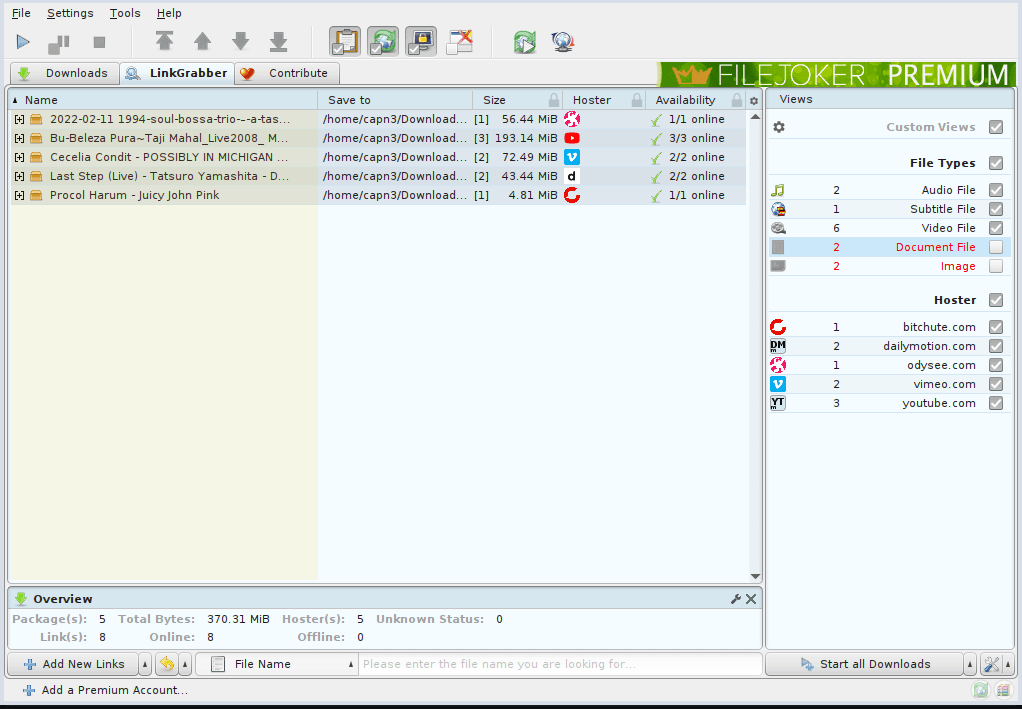Screen dimensions: 1022x709
Task: Open the File Name search type dropdown
Action: 350,663
